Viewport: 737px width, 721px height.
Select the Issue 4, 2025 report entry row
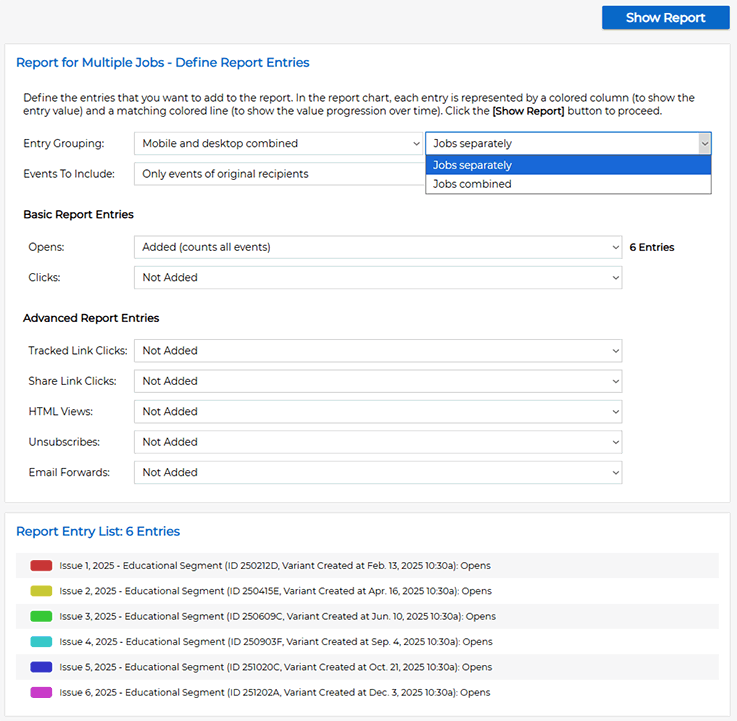pos(276,642)
